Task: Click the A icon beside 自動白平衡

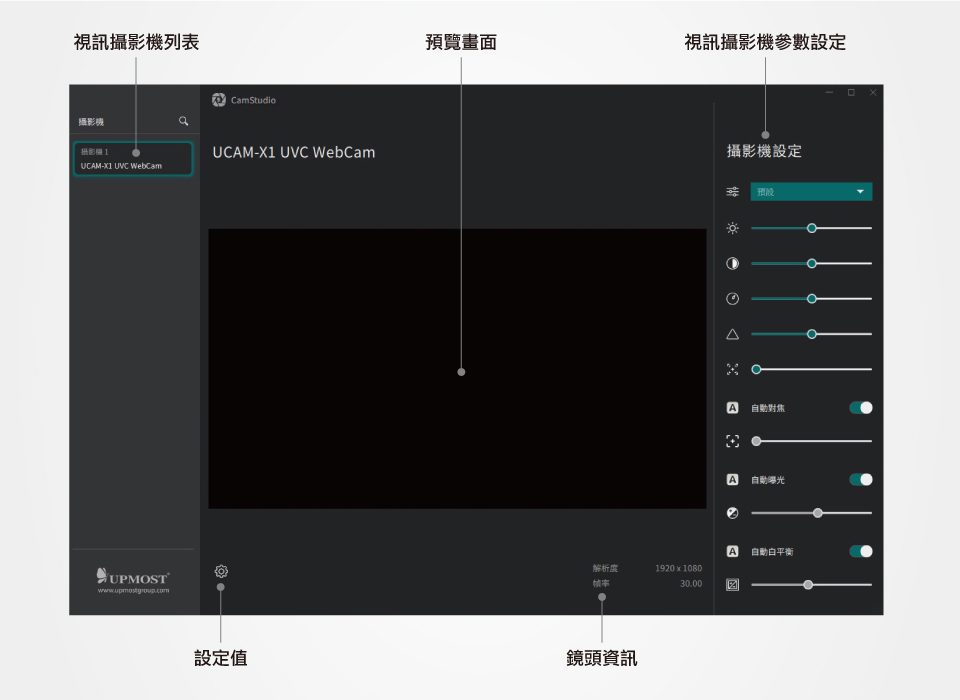Action: pyautogui.click(x=732, y=551)
